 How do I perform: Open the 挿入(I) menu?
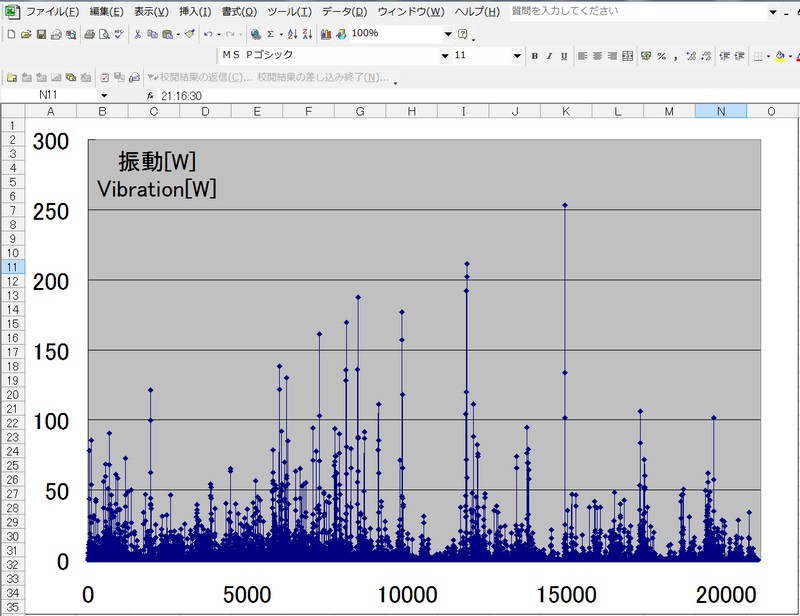point(195,11)
